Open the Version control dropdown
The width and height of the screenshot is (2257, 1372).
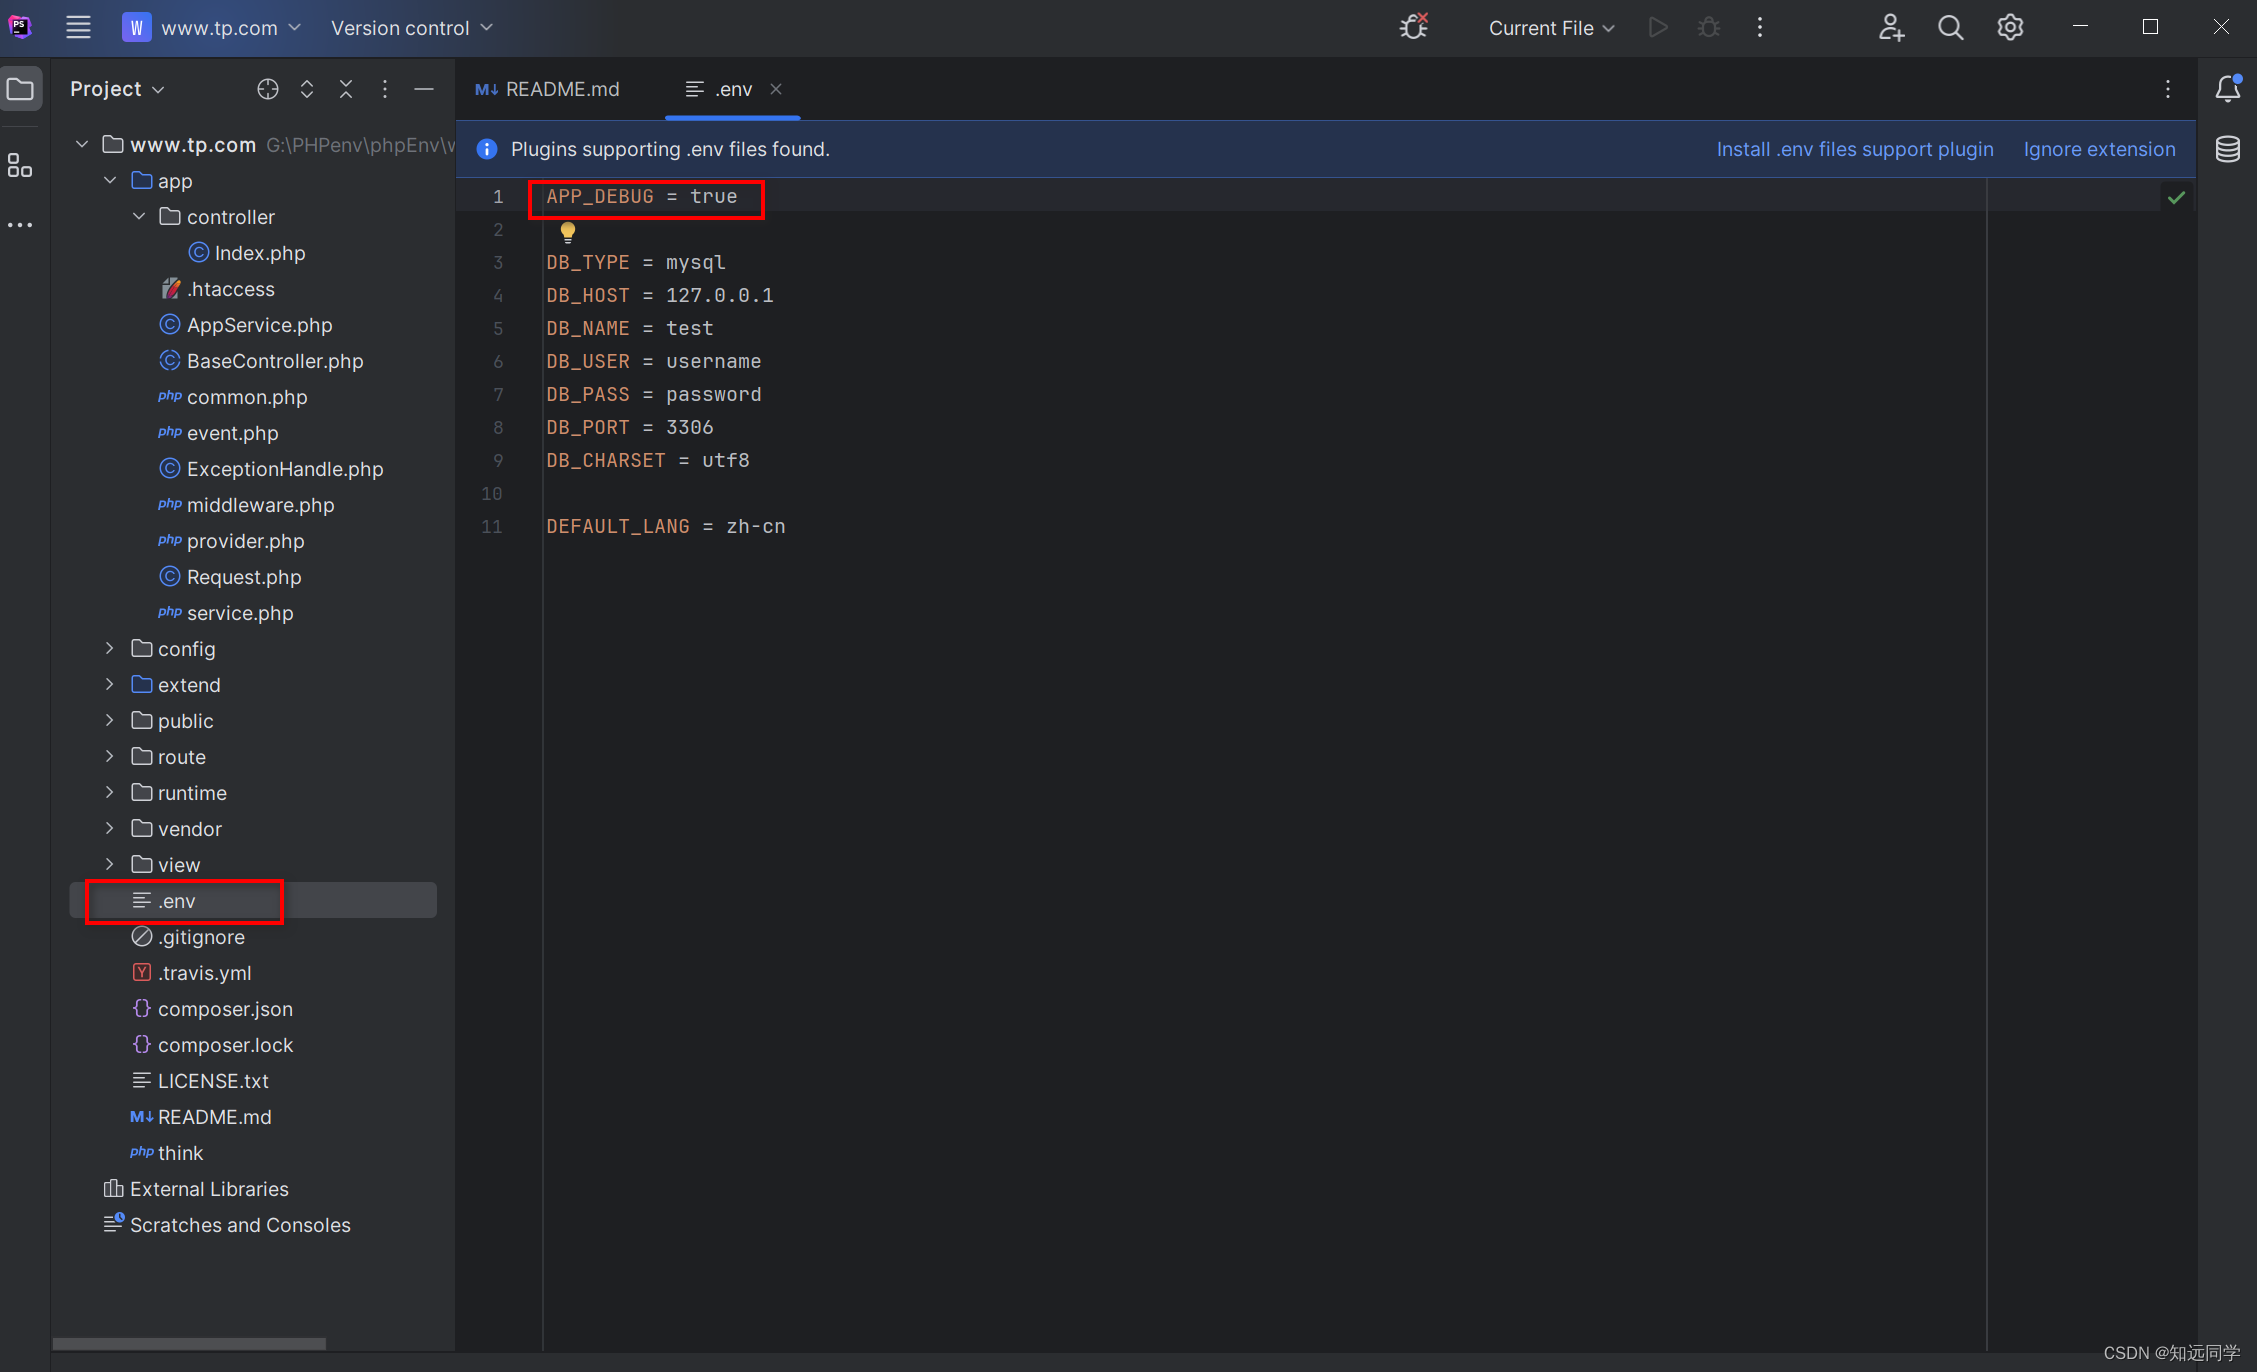tap(411, 28)
